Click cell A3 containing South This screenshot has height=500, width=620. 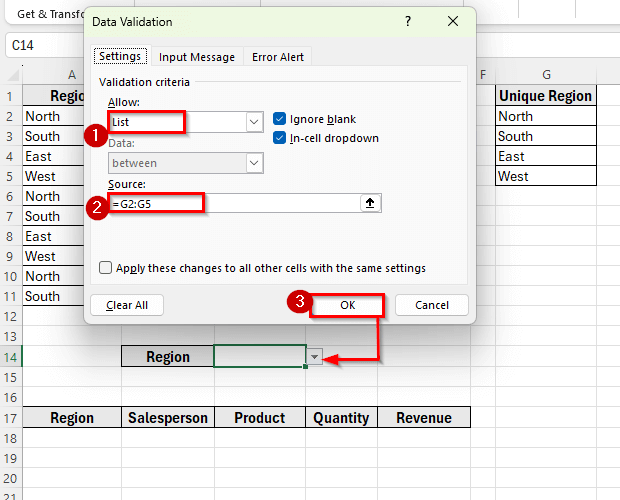point(53,136)
